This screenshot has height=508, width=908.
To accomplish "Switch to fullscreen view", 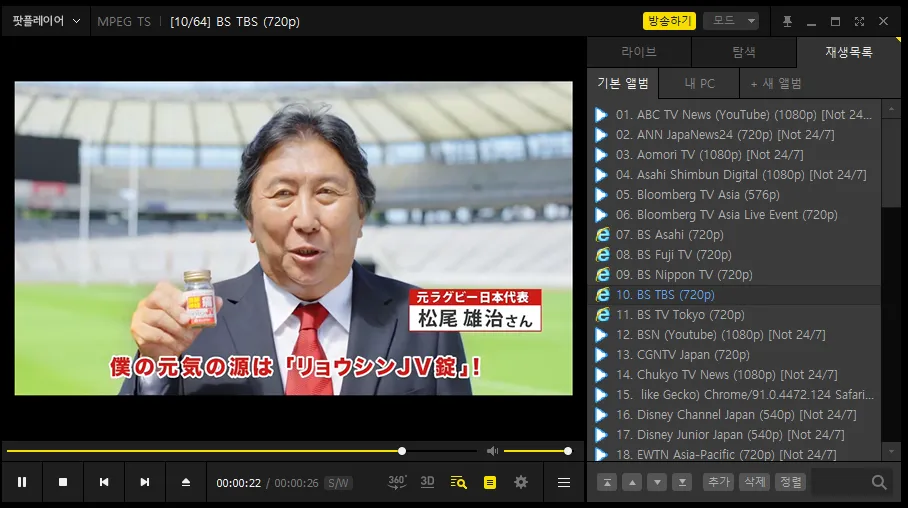I will 859,21.
